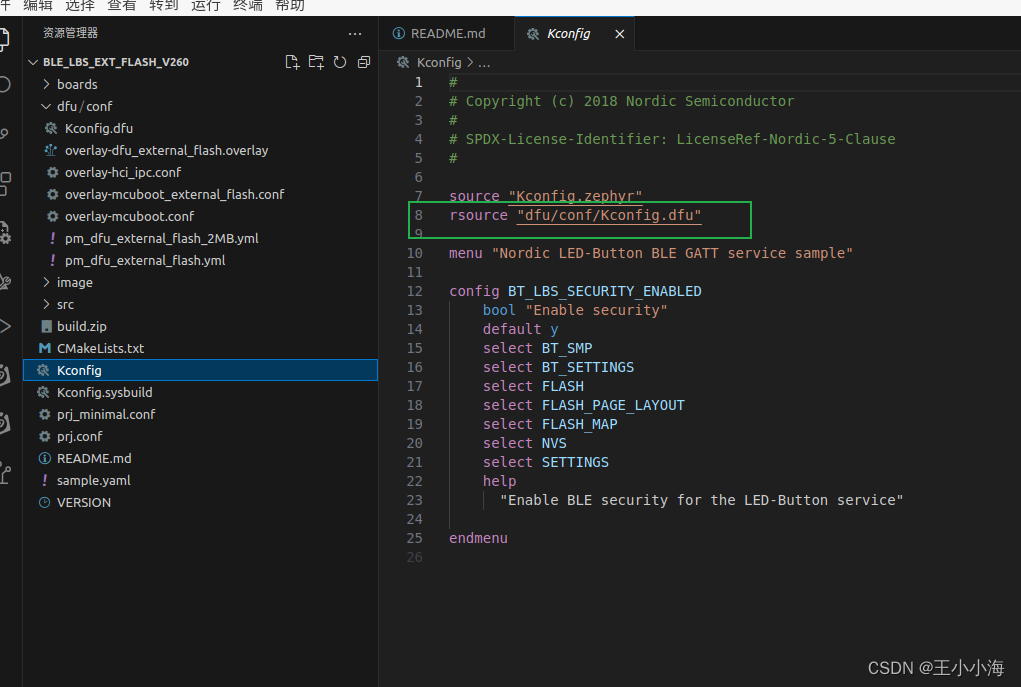Expand the image folder
The height and width of the screenshot is (687, 1021).
click(46, 282)
